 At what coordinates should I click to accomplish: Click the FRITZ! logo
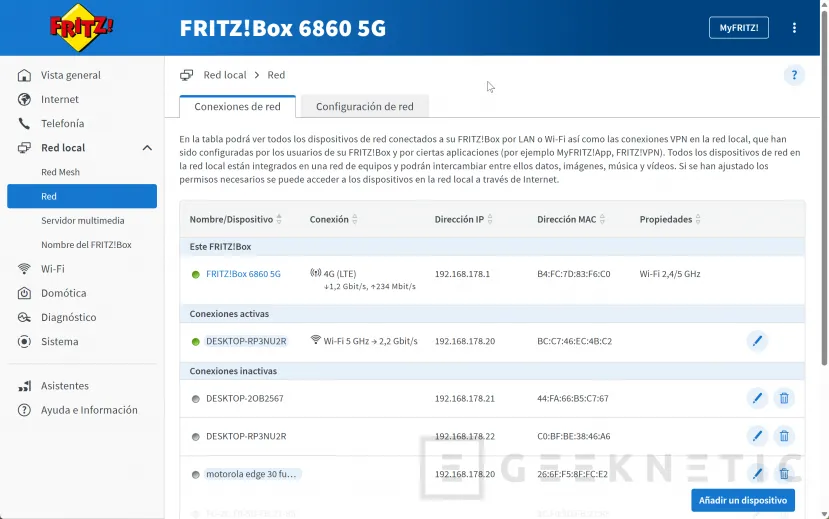tap(81, 27)
